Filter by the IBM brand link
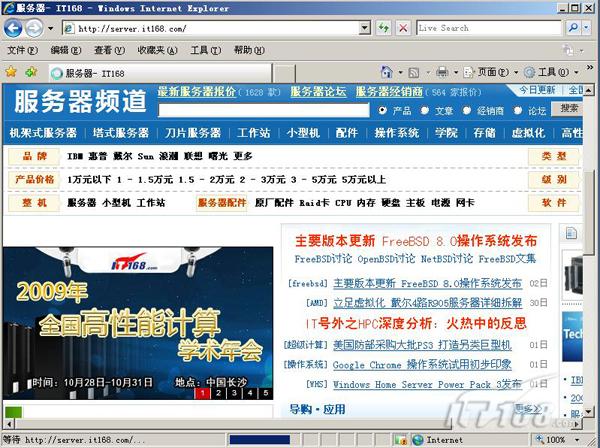The image size is (600, 448). tap(75, 156)
